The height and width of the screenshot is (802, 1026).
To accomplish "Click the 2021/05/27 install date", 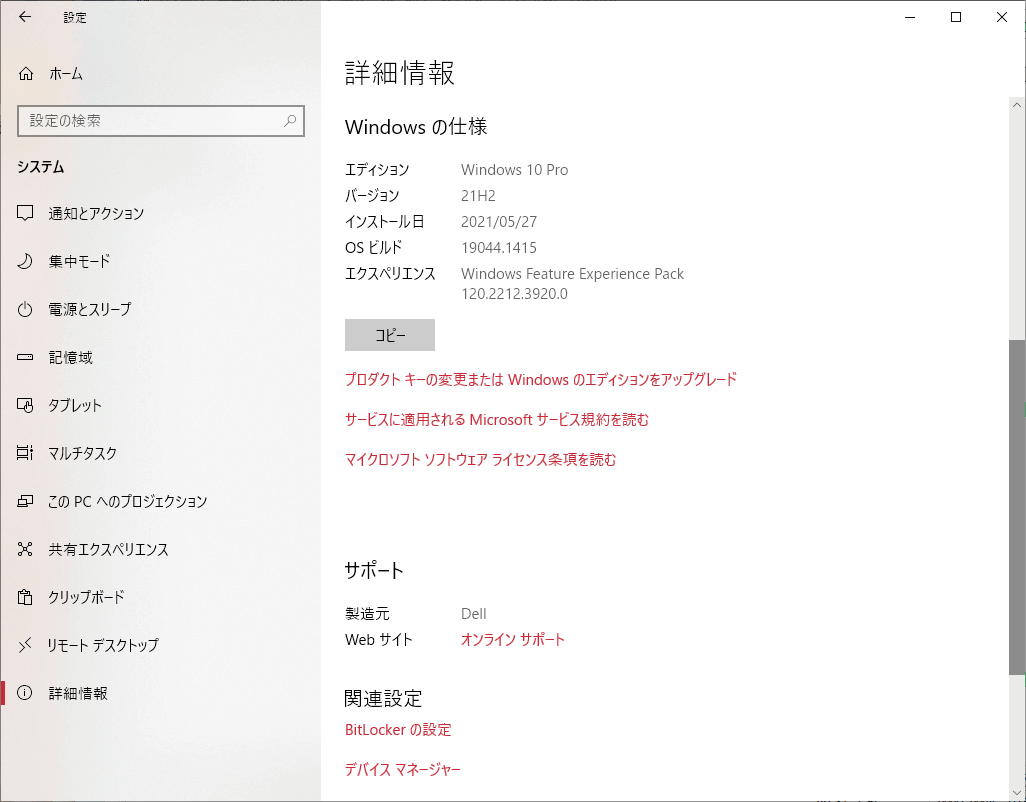I will (499, 222).
